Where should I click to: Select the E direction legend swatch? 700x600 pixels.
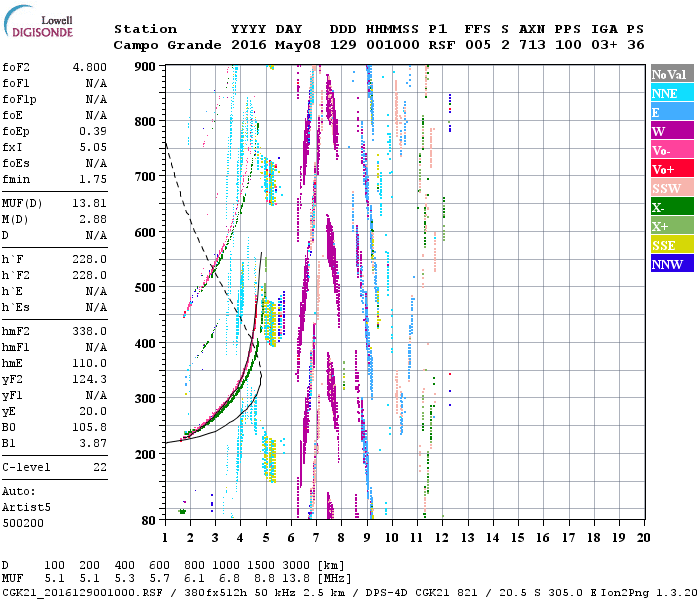click(x=672, y=112)
